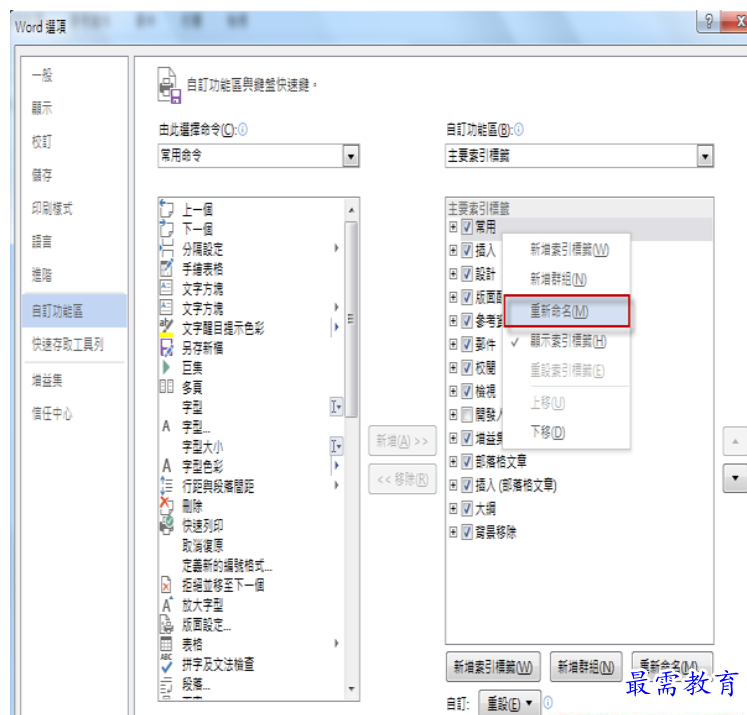
Task: Enable the 開發人員 checkbox
Action: pyautogui.click(x=466, y=414)
